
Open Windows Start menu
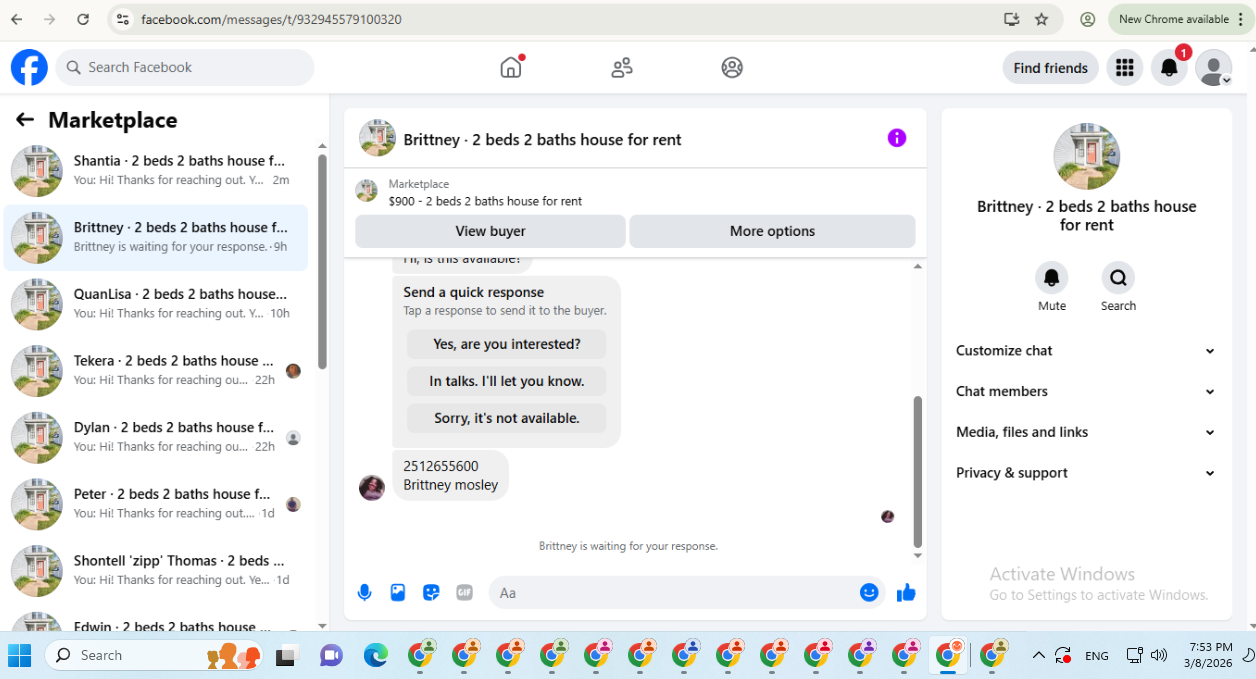click(20, 655)
